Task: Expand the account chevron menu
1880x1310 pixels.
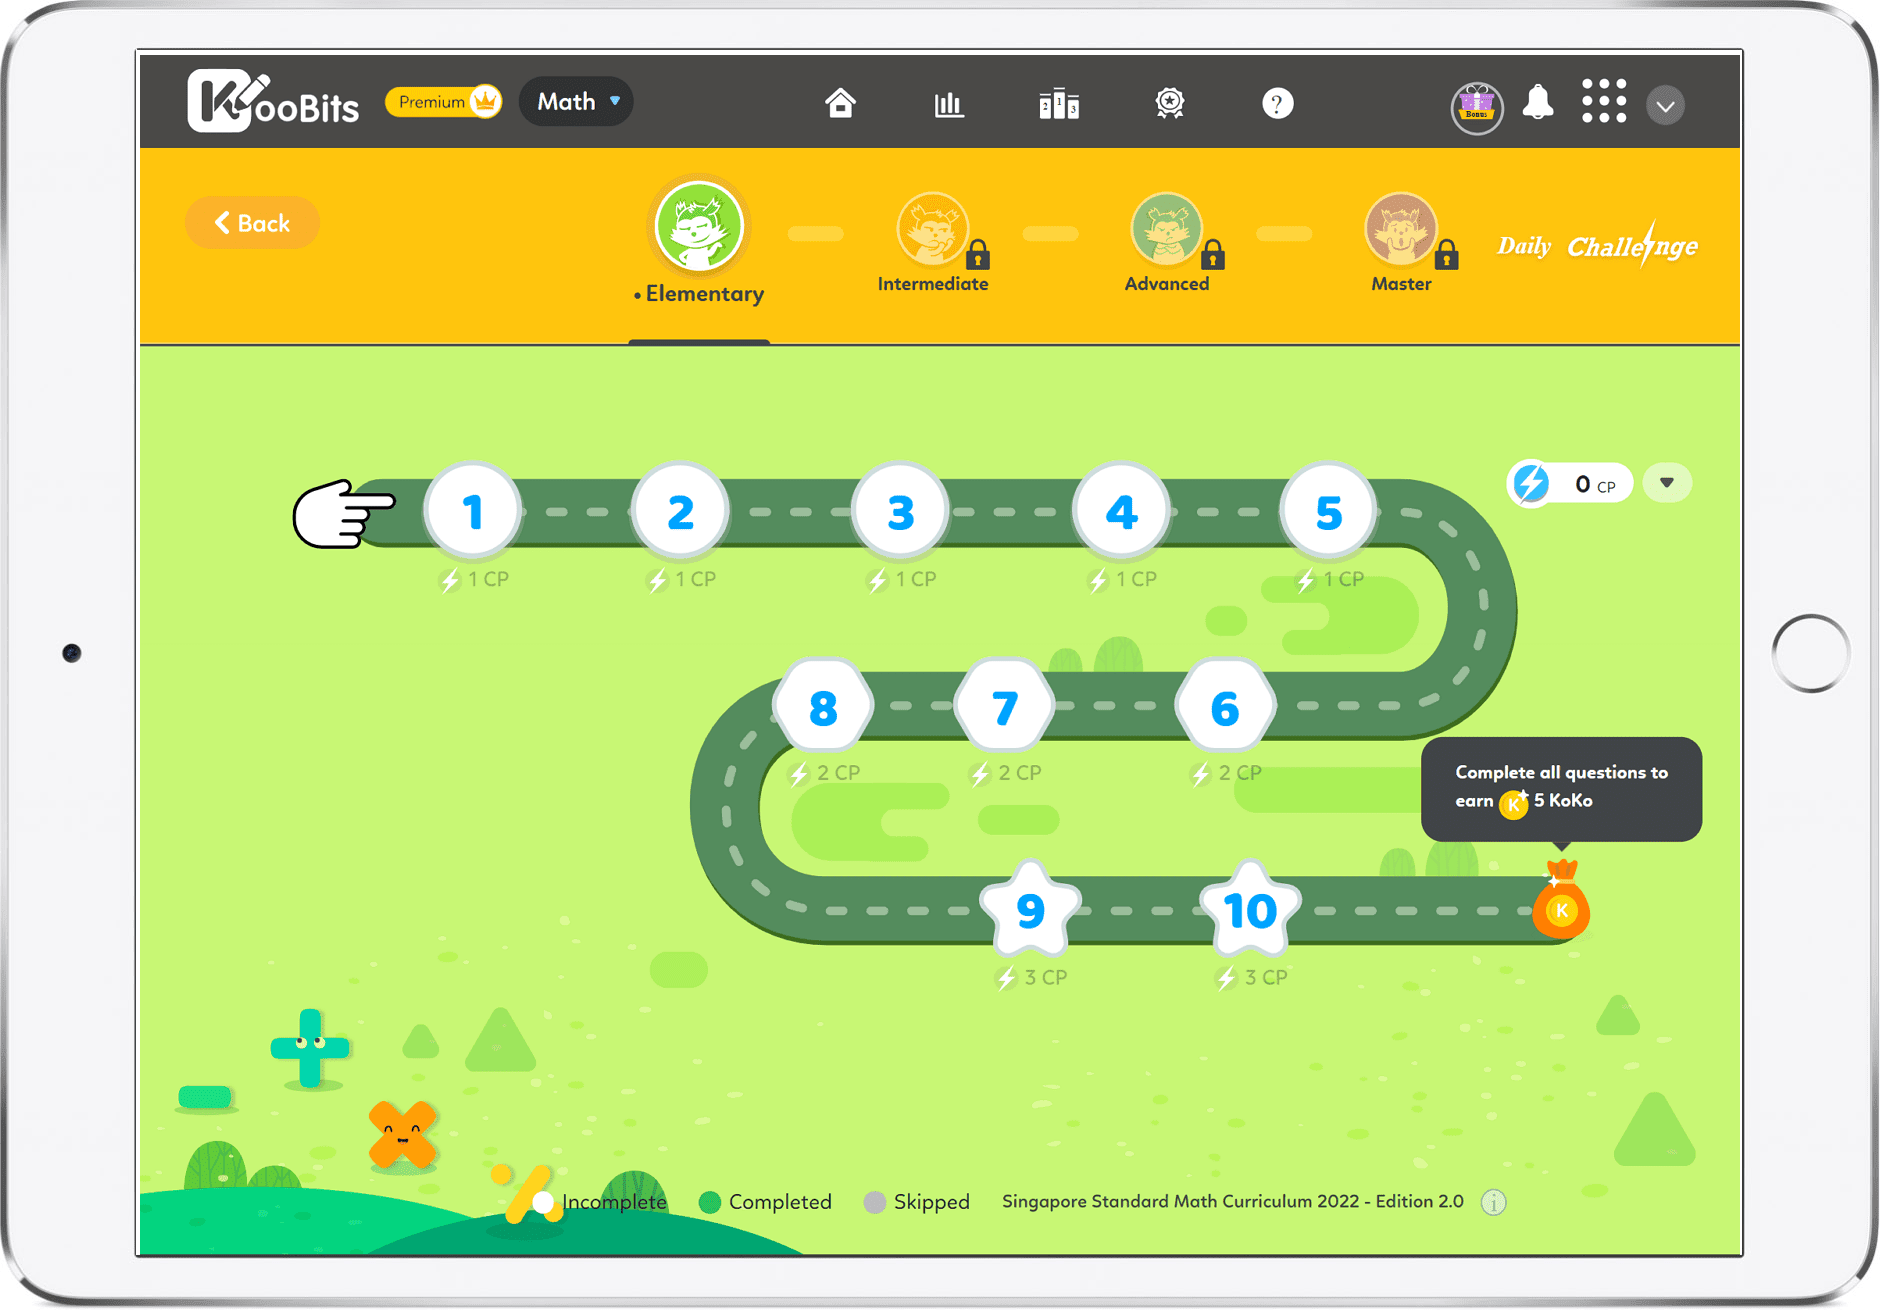Action: tap(1665, 105)
